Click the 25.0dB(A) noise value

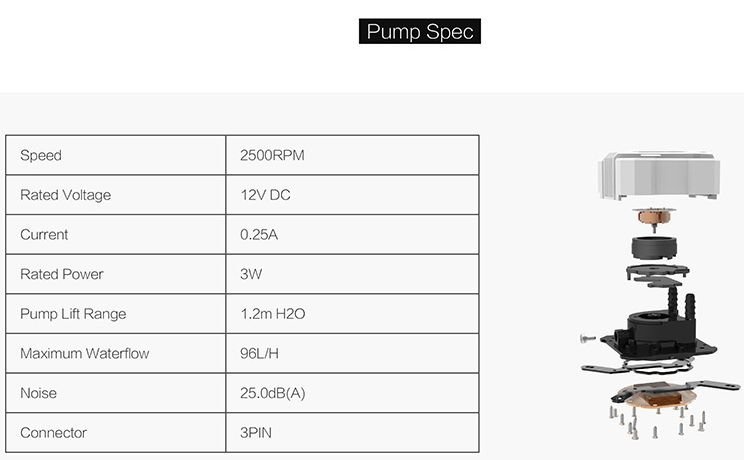[272, 393]
